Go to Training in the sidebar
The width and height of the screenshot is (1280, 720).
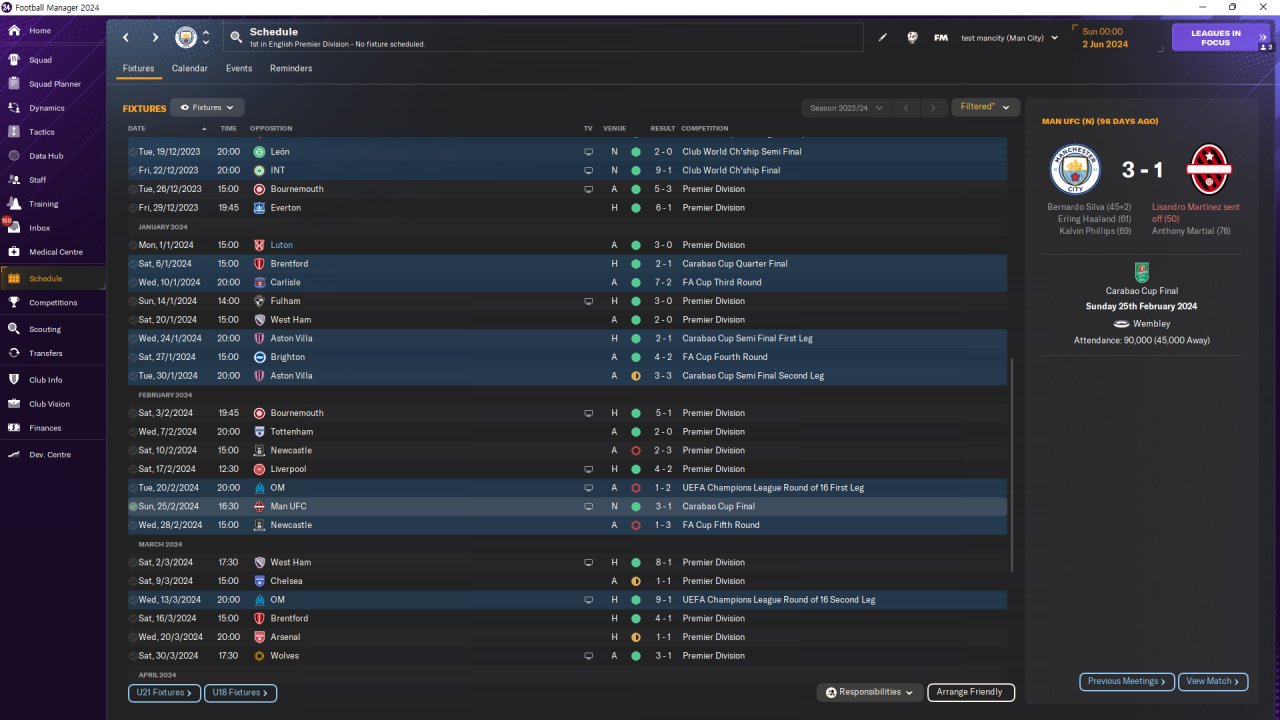[x=43, y=204]
